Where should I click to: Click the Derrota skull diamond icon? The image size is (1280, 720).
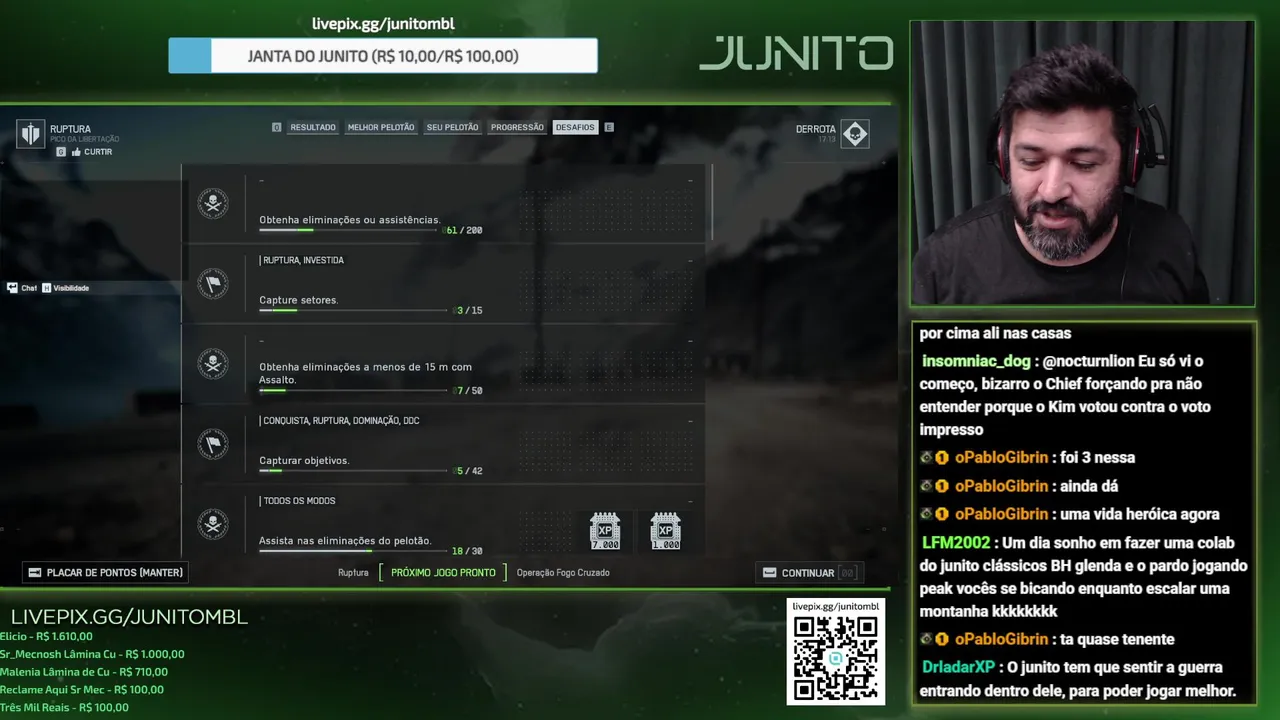(855, 134)
